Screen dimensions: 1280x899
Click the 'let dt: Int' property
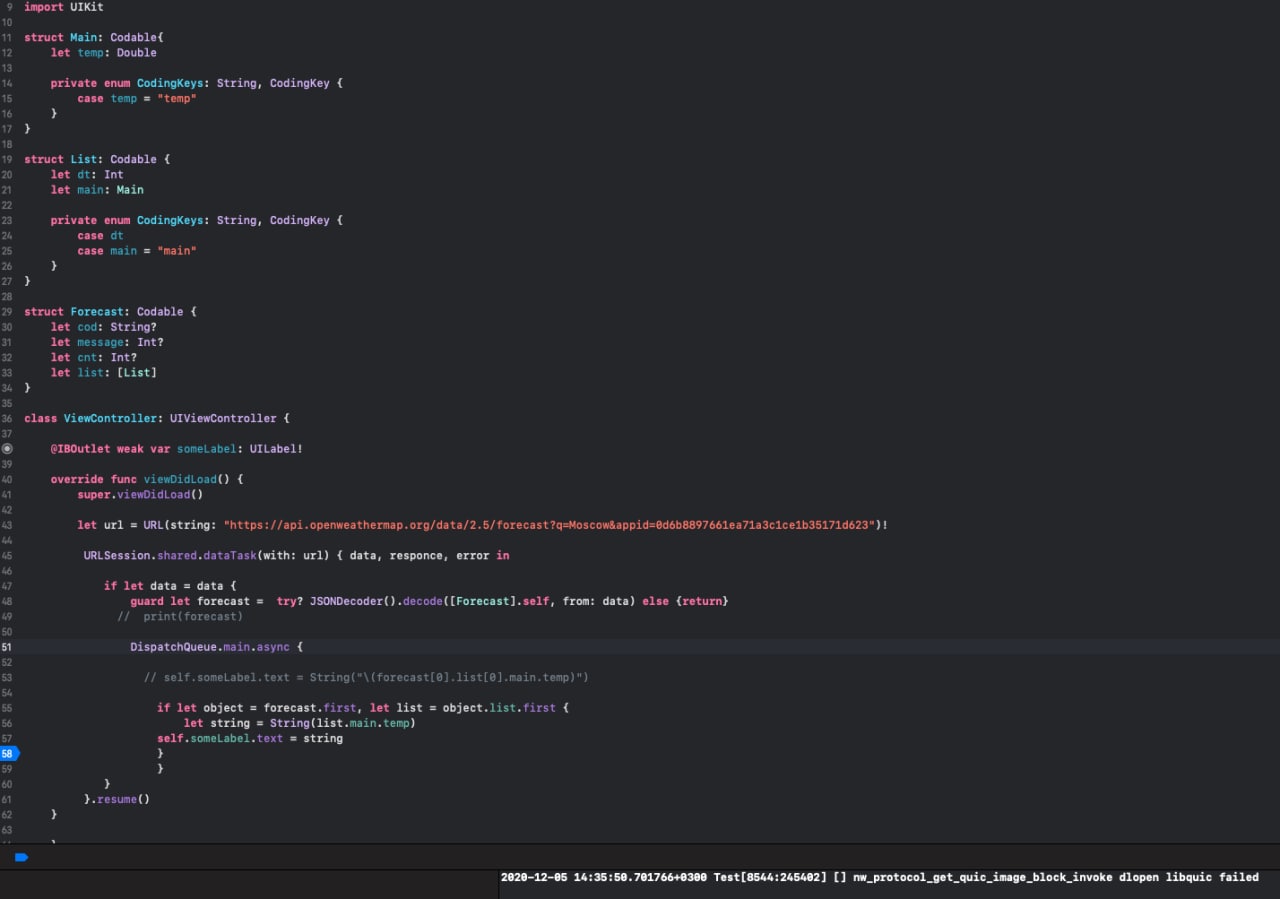pos(87,174)
